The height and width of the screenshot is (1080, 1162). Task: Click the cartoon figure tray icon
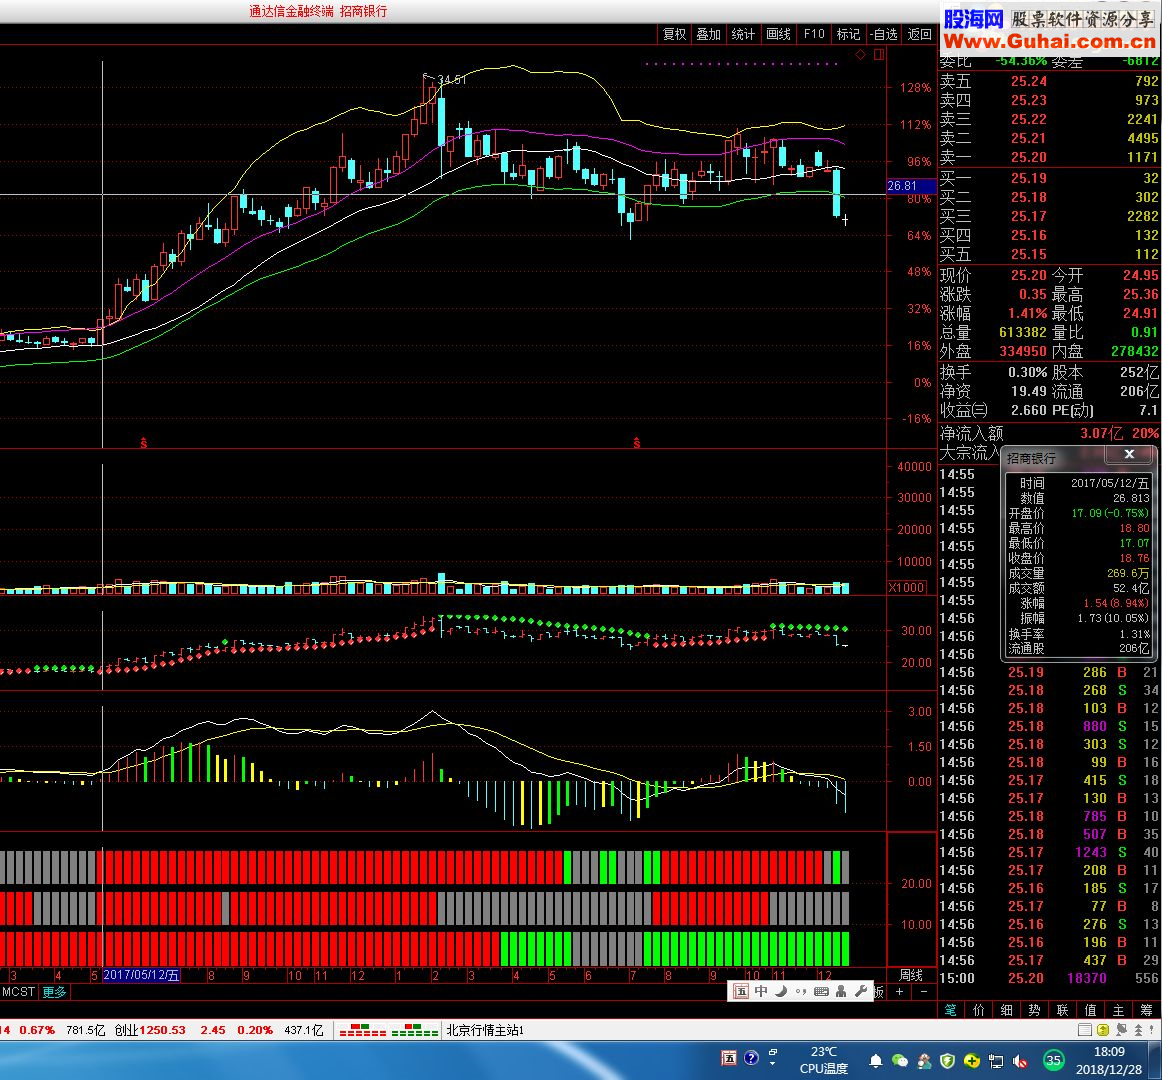point(924,1061)
